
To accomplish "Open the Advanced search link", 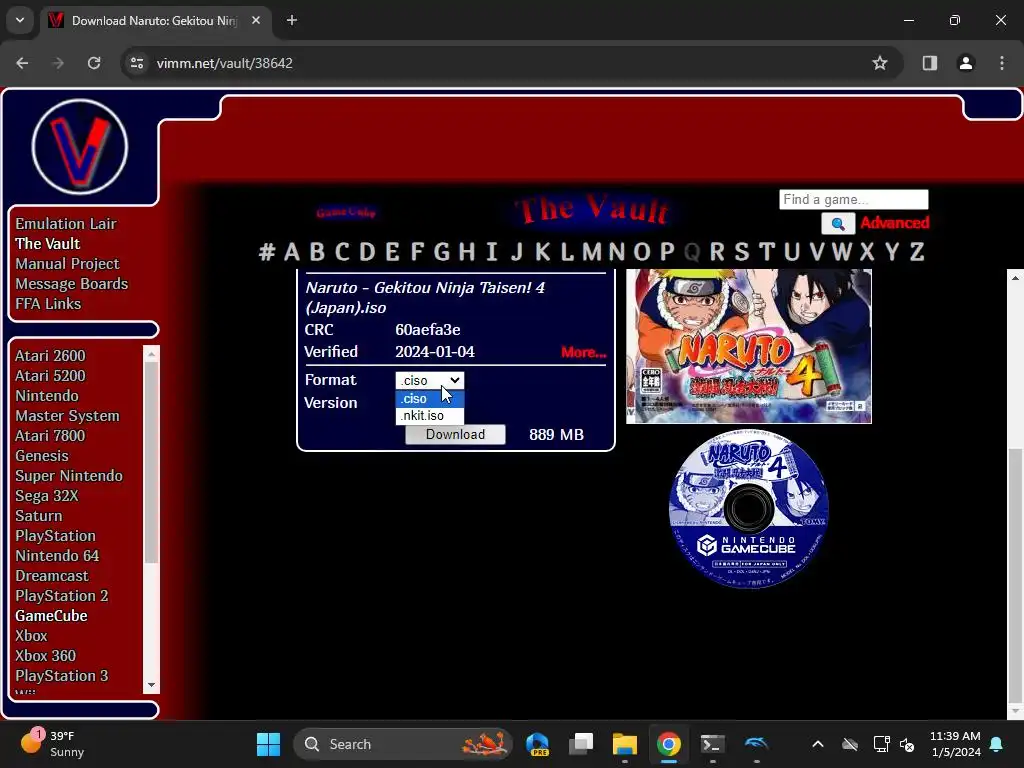I will (895, 223).
